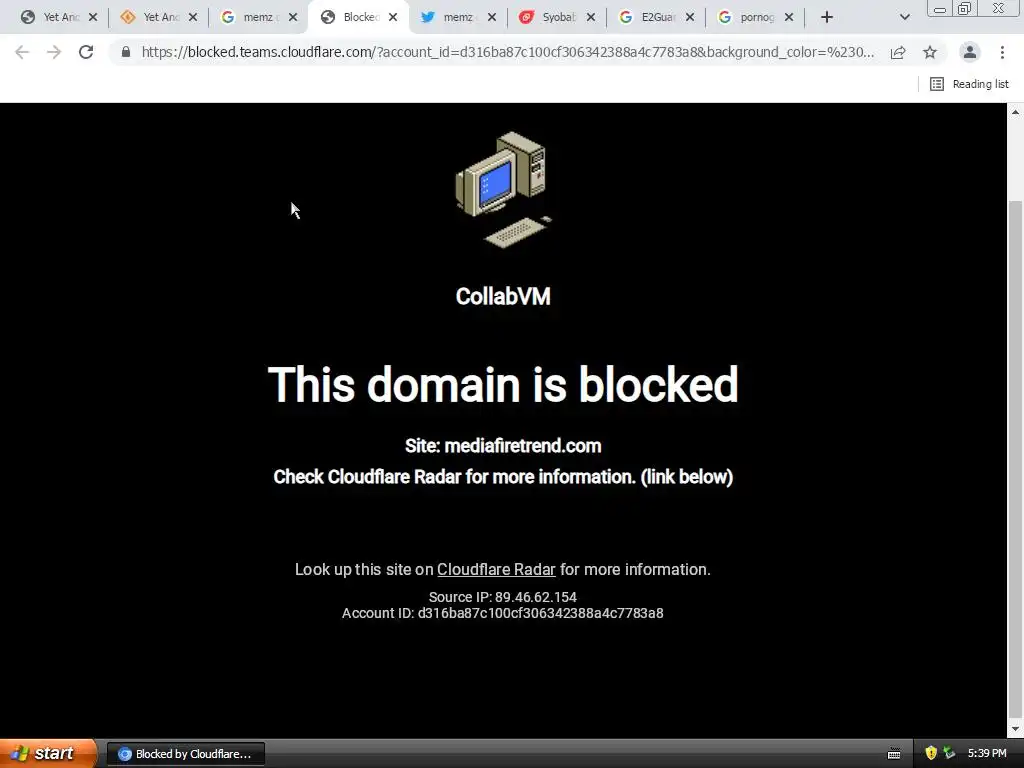
Task: Add a new tab with plus button
Action: coord(827,18)
